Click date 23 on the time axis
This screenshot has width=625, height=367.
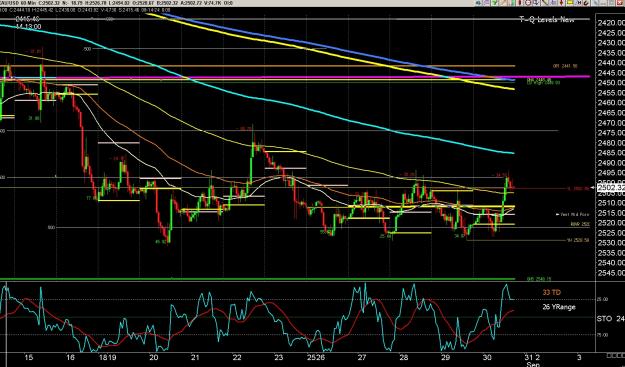pos(279,357)
